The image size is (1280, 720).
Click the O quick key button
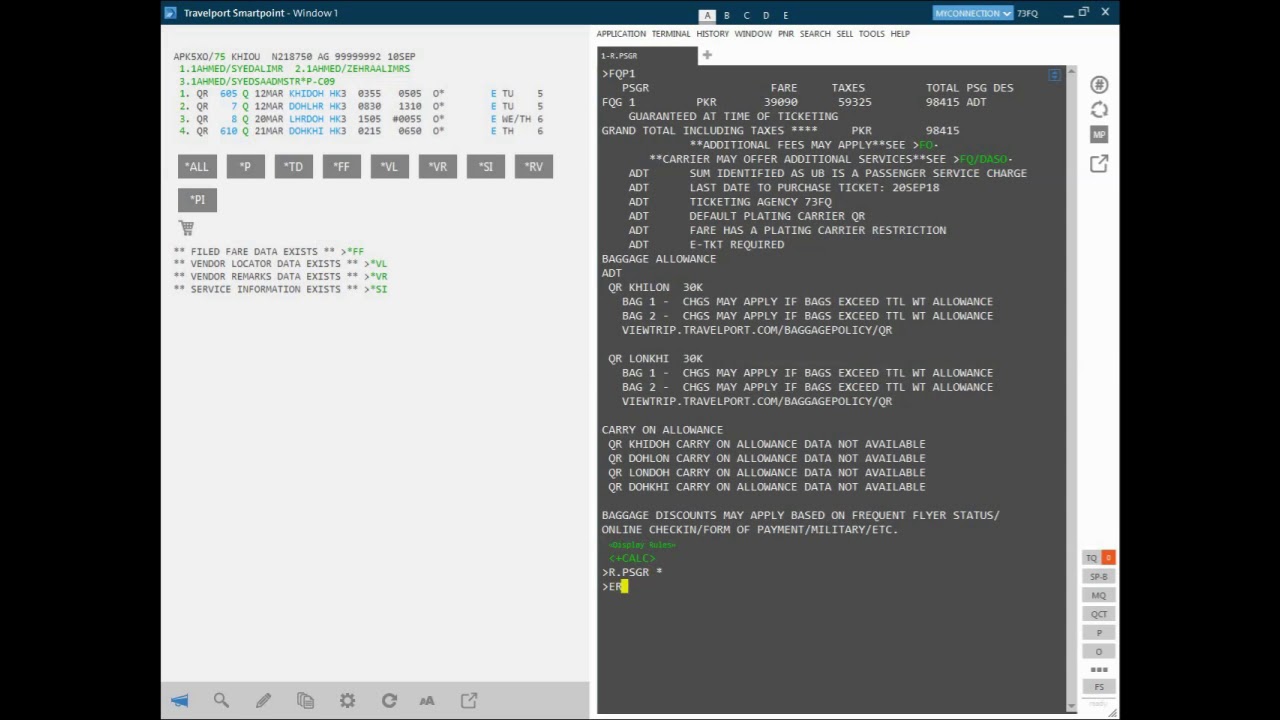1099,651
